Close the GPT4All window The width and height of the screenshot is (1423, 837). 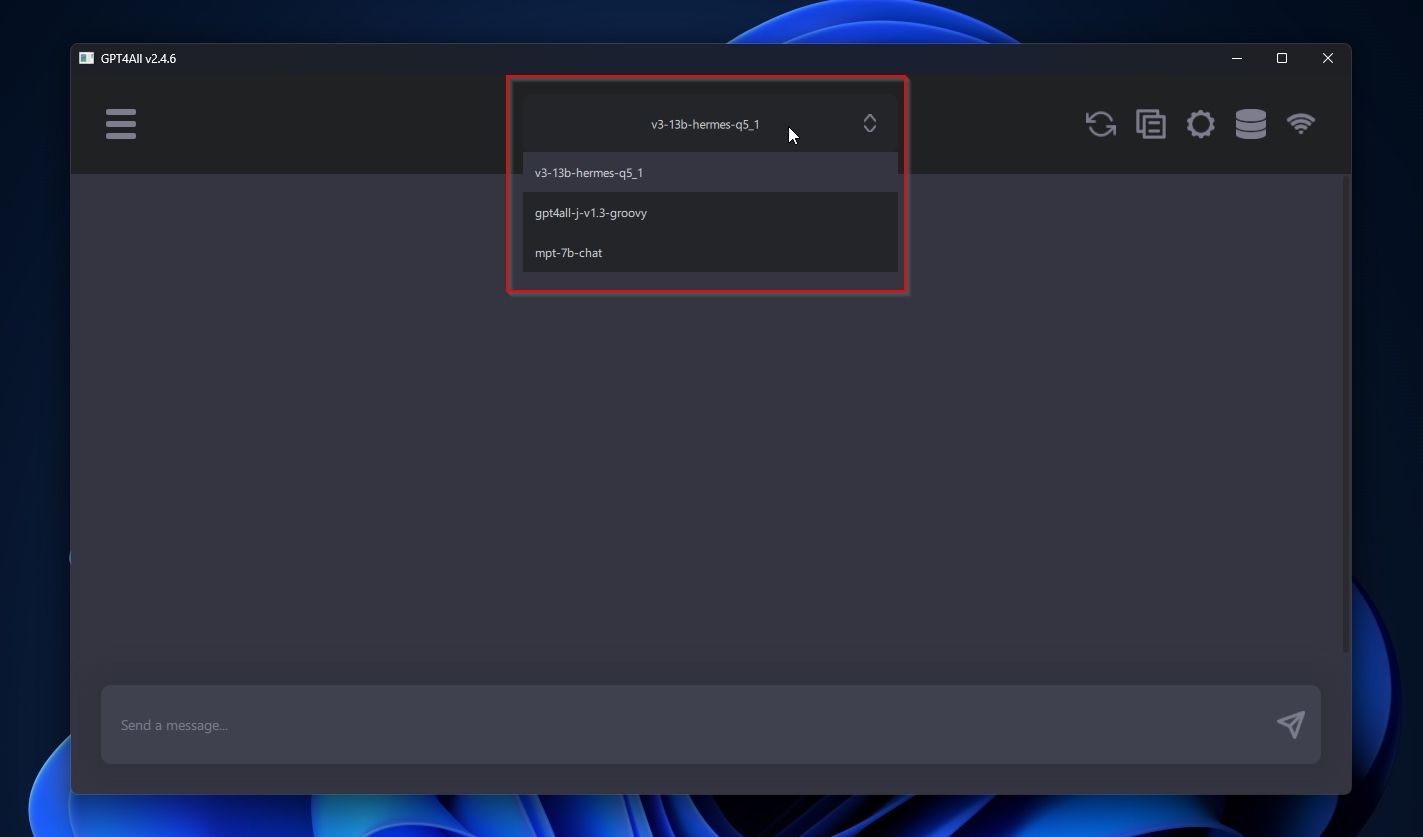click(x=1328, y=58)
